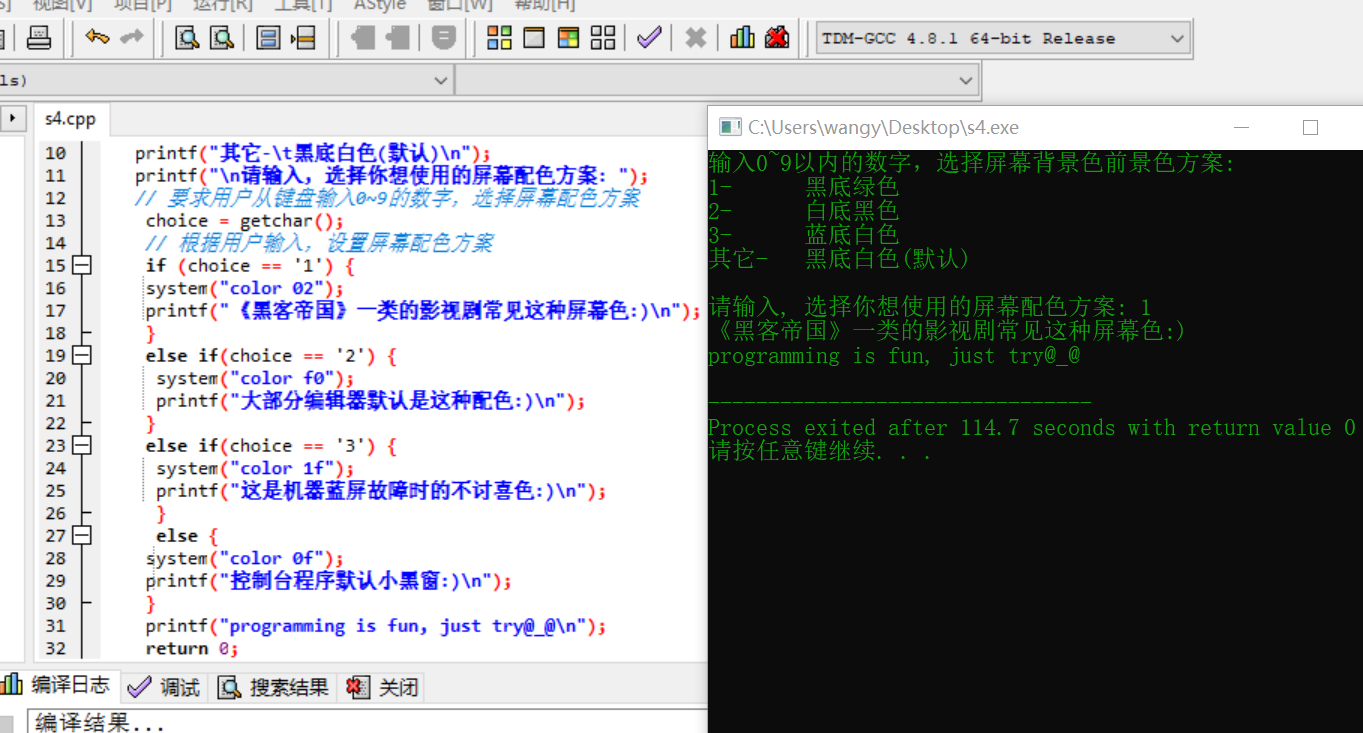Click the goto line toolbar icon
Viewport: 1363px width, 733px height.
(x=303, y=38)
